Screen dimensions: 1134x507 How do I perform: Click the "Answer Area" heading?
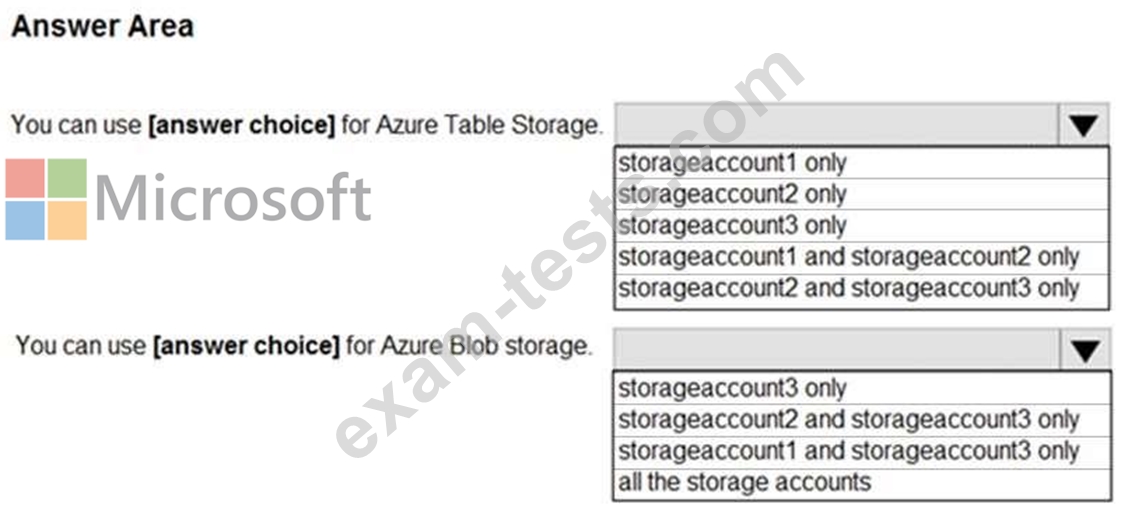pyautogui.click(x=102, y=26)
